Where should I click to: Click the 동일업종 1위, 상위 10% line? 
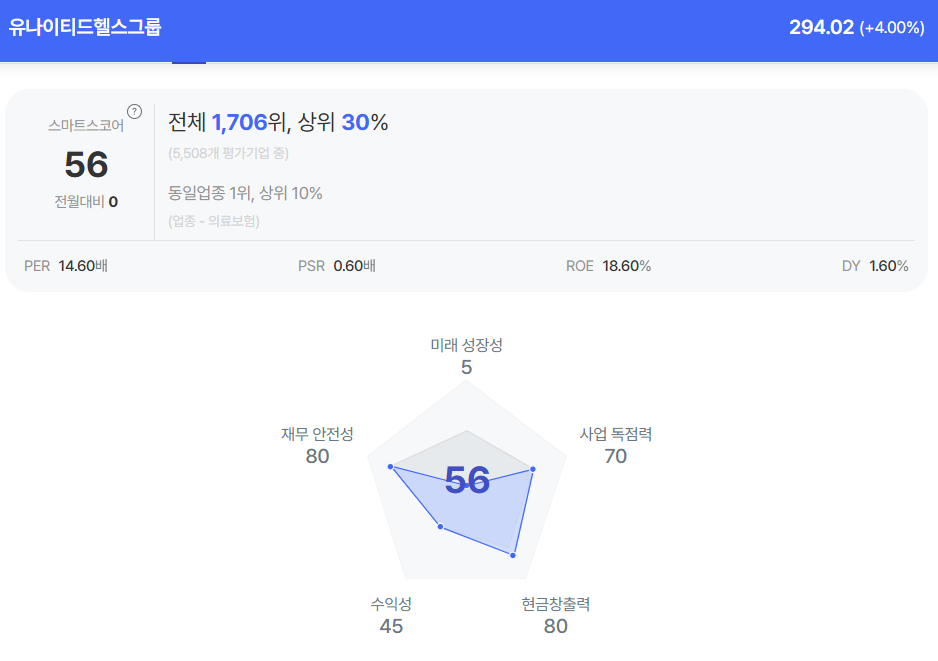246,193
